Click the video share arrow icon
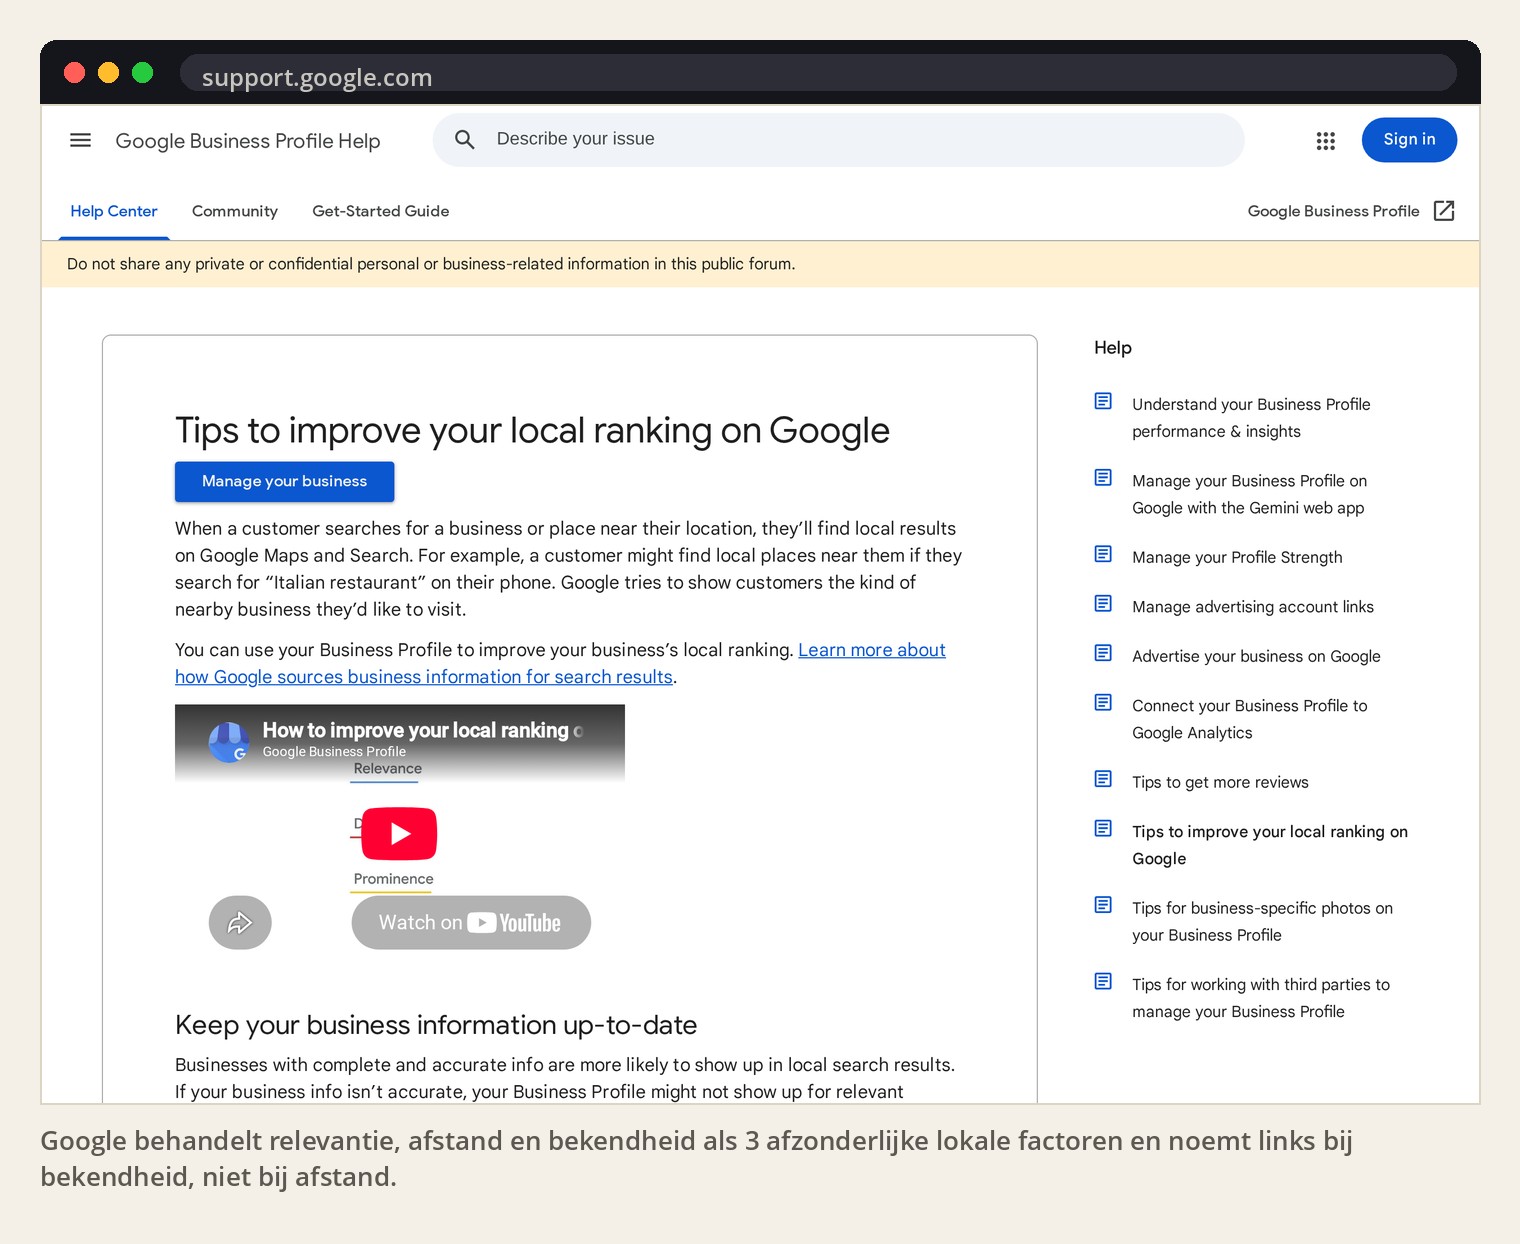The image size is (1520, 1244). coord(240,922)
